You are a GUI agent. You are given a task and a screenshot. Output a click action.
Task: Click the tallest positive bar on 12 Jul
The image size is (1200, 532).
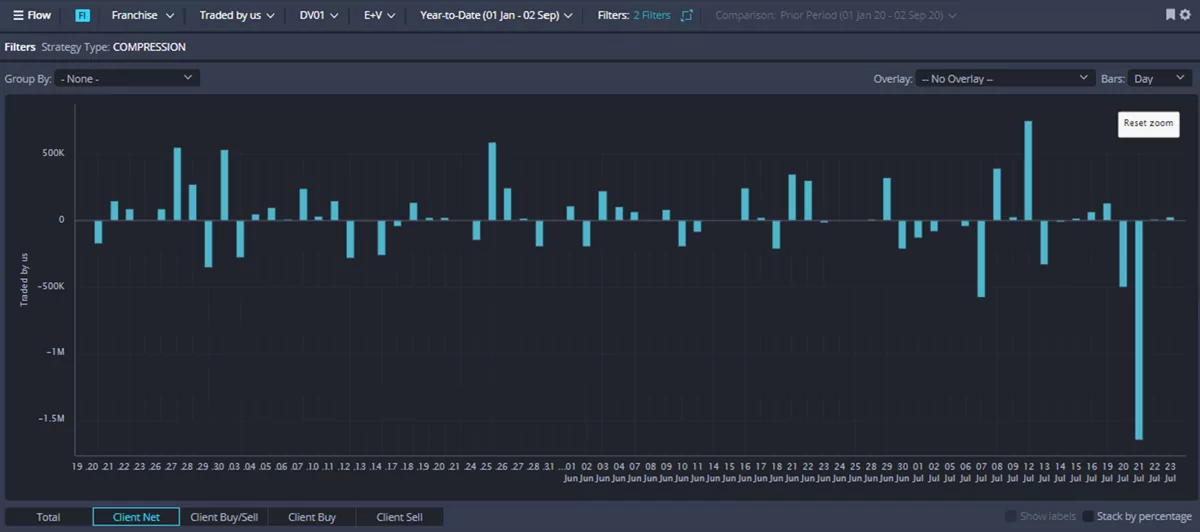tap(1028, 171)
